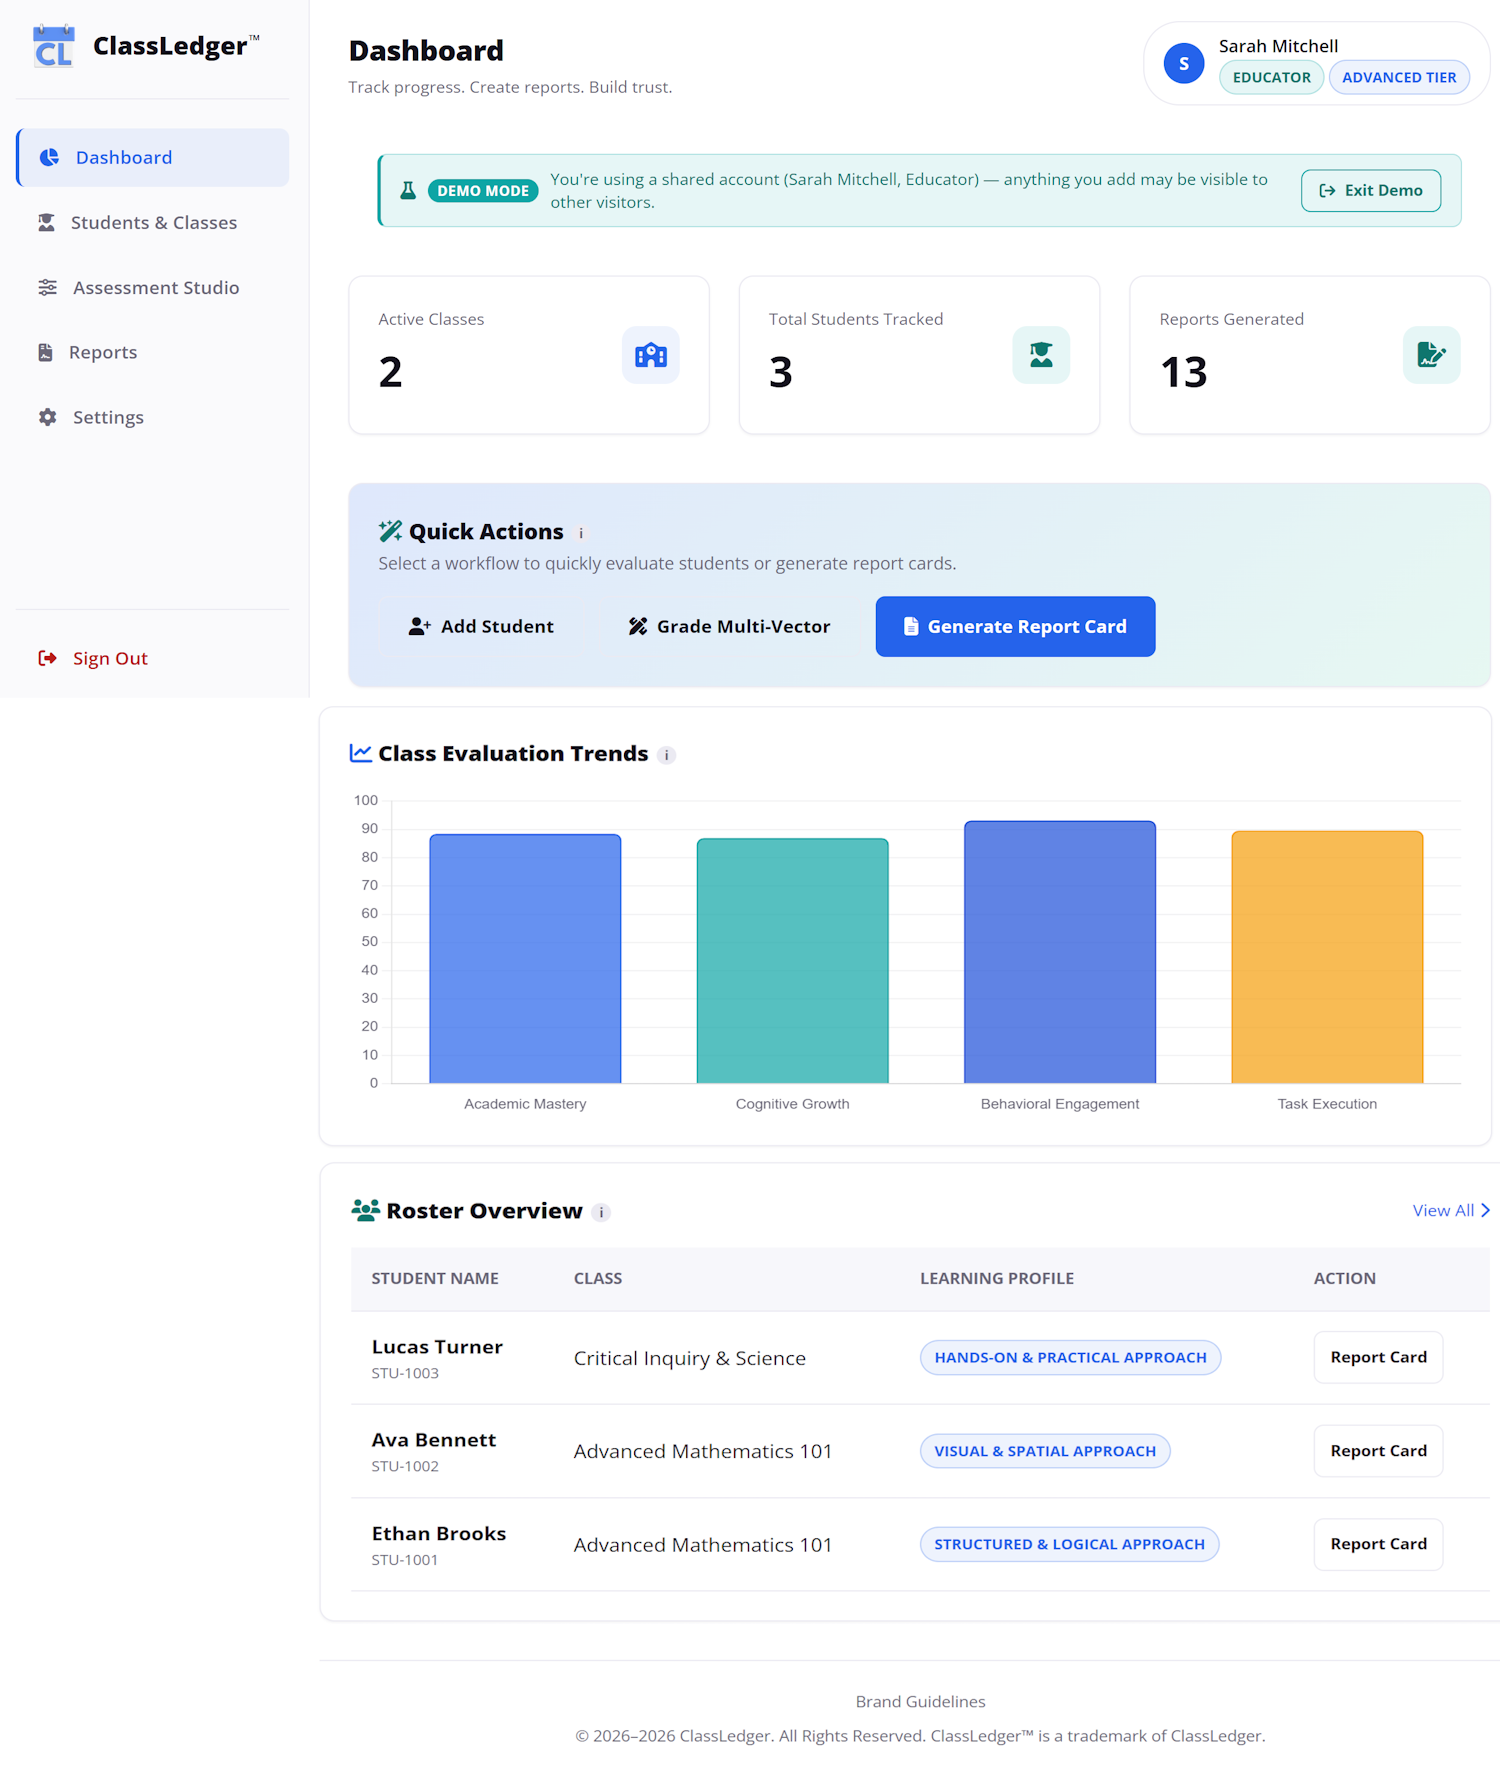Click the Add Student quick action
The image size is (1500, 1781).
tap(481, 626)
